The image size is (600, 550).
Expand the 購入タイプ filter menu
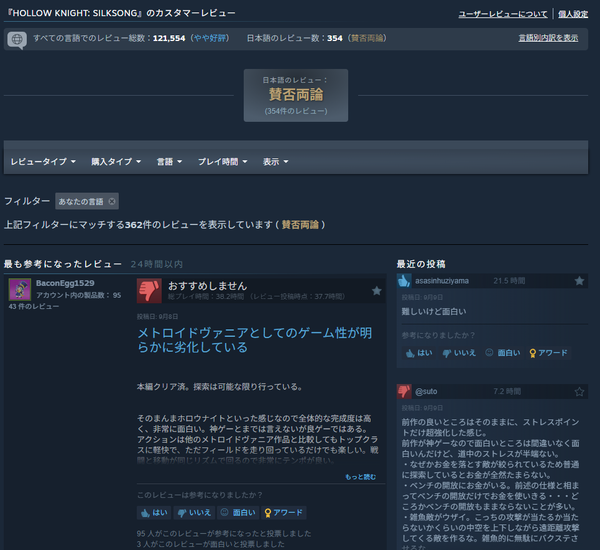(x=116, y=162)
